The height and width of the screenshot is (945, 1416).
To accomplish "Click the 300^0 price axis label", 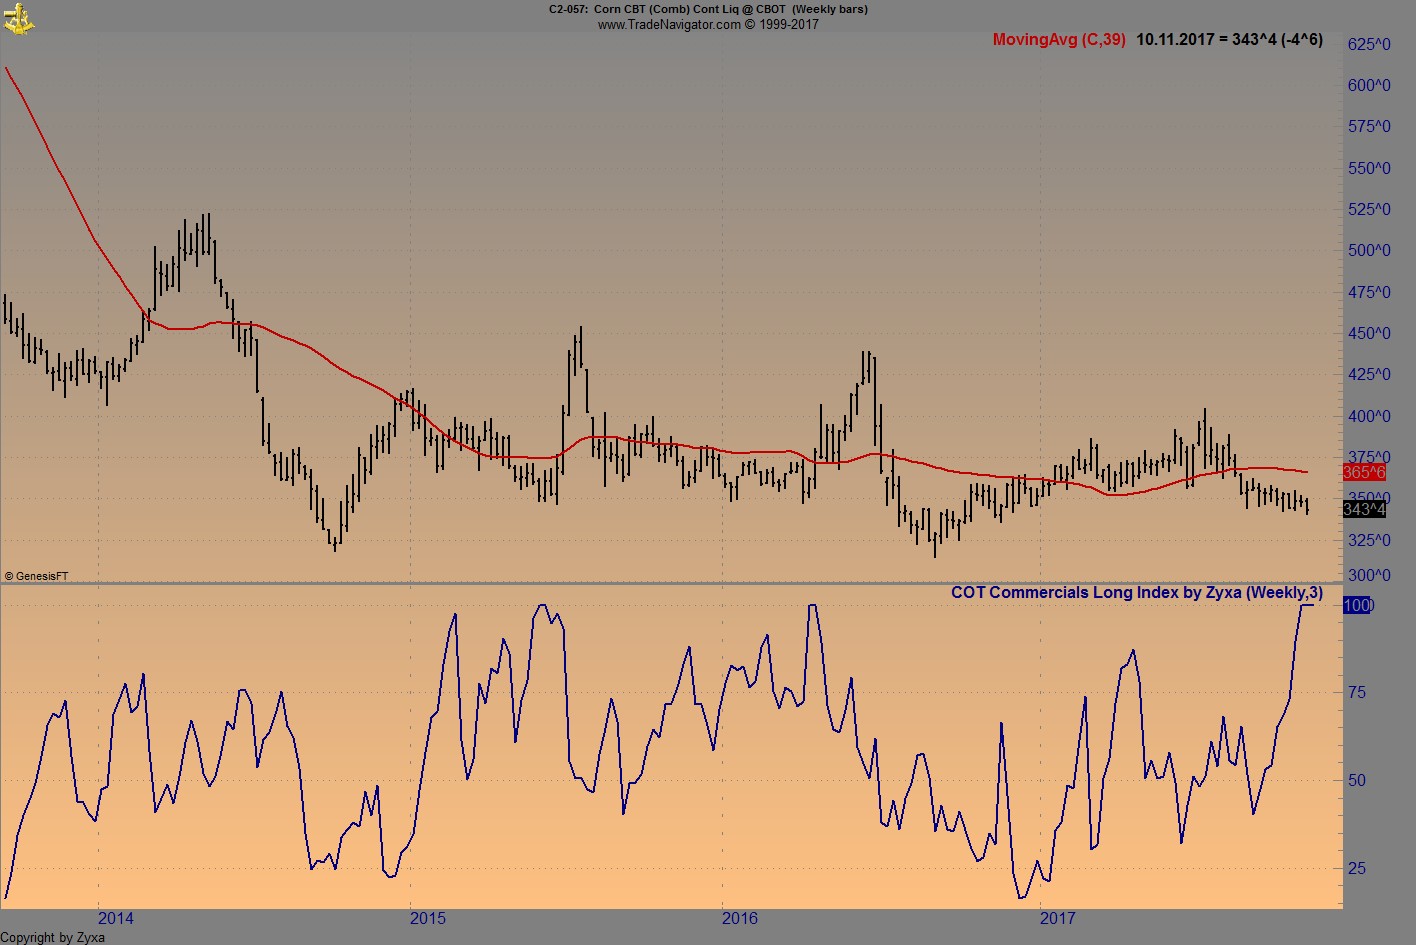I will (x=1369, y=575).
